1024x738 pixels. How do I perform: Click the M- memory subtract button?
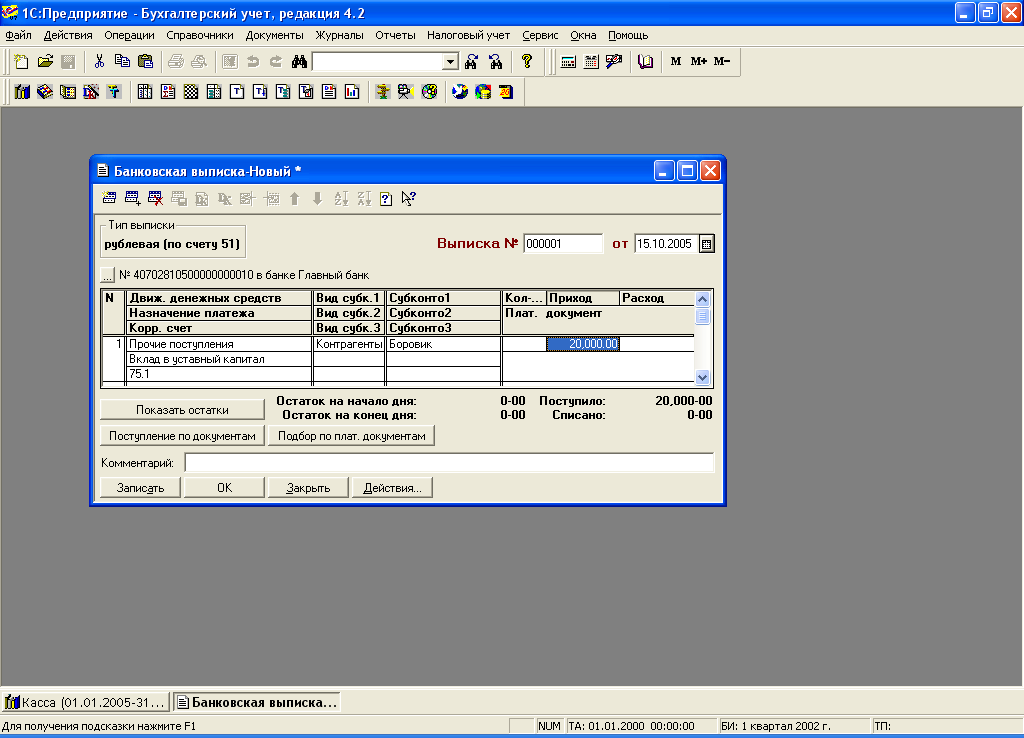tap(722, 61)
